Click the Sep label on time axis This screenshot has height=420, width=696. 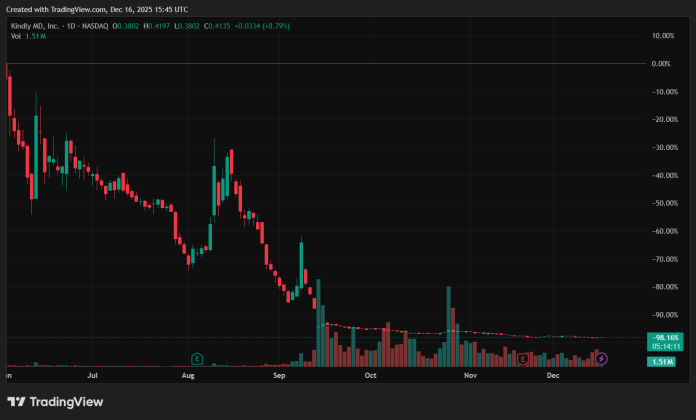[x=279, y=377]
